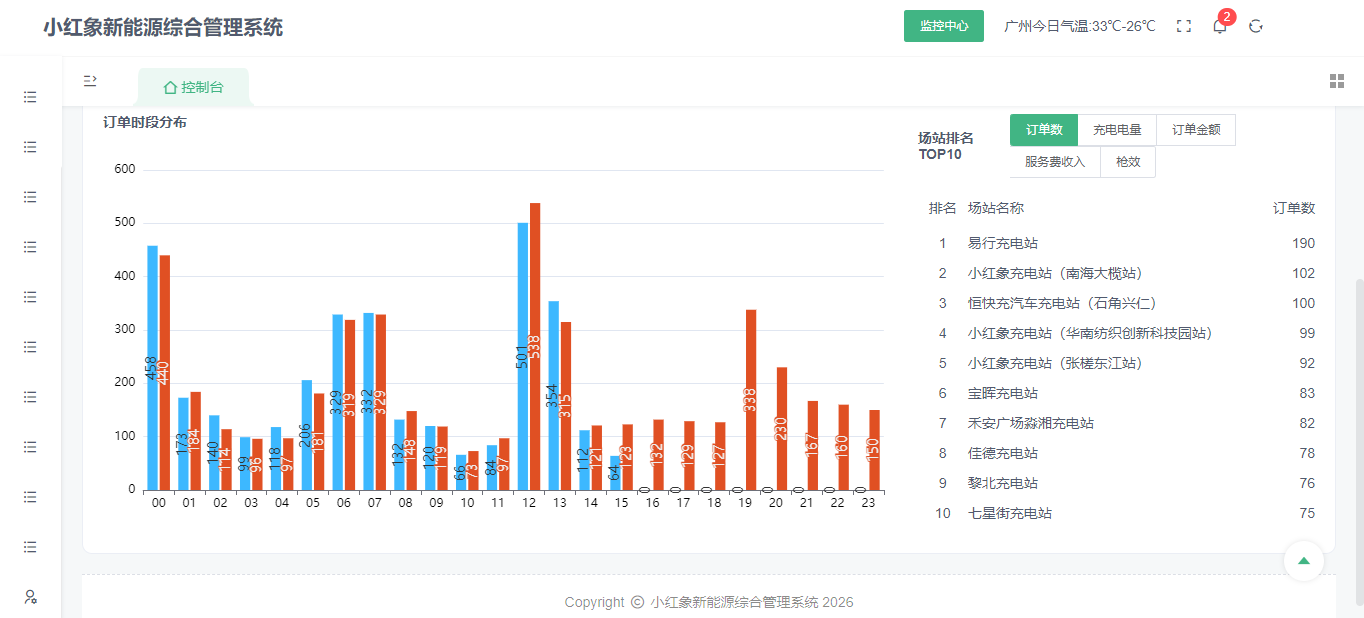Open the grid tabs menu icon
The width and height of the screenshot is (1364, 618).
1337,81
